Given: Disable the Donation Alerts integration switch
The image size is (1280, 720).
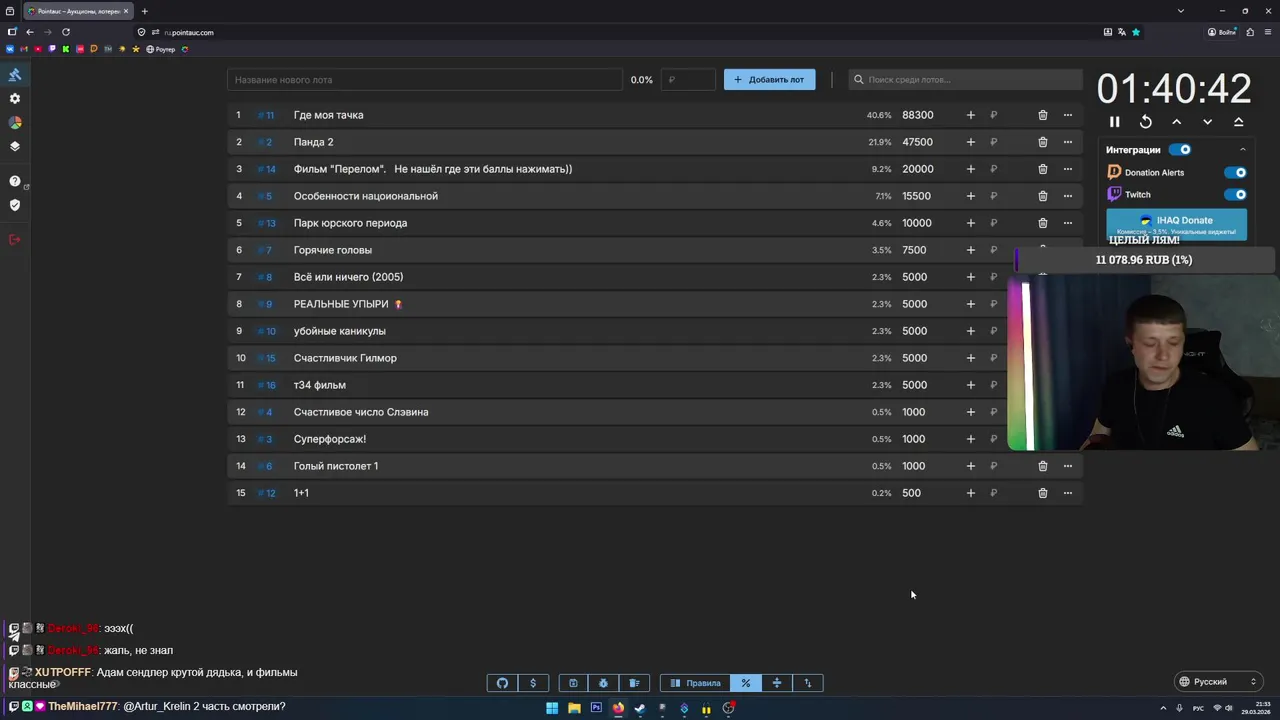Looking at the screenshot, I should pos(1236,172).
